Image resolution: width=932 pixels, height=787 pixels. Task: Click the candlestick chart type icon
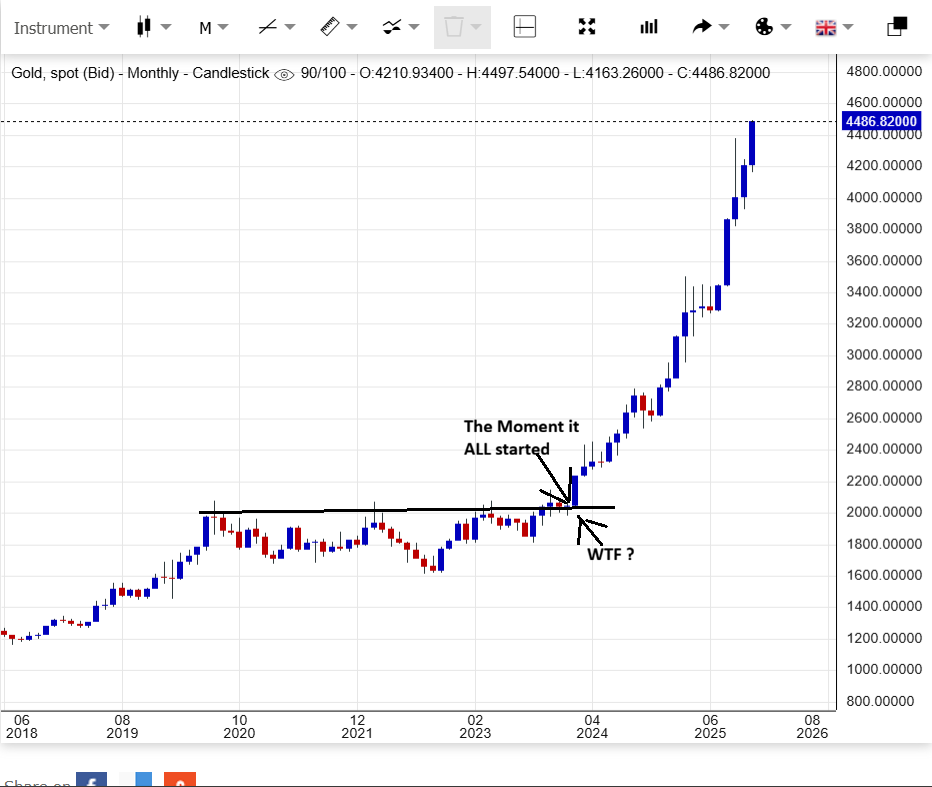(x=143, y=27)
